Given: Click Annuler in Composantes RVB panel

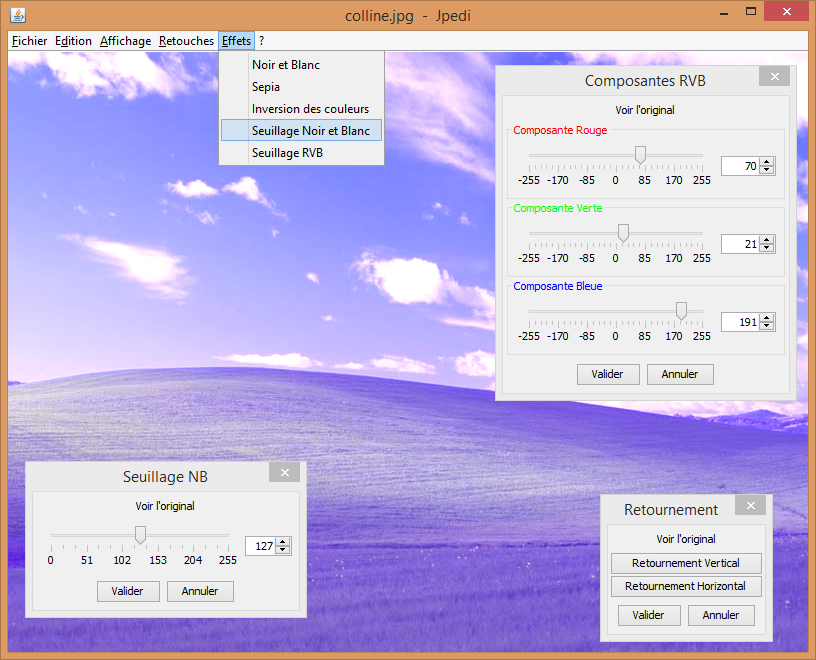Looking at the screenshot, I should click(x=680, y=374).
